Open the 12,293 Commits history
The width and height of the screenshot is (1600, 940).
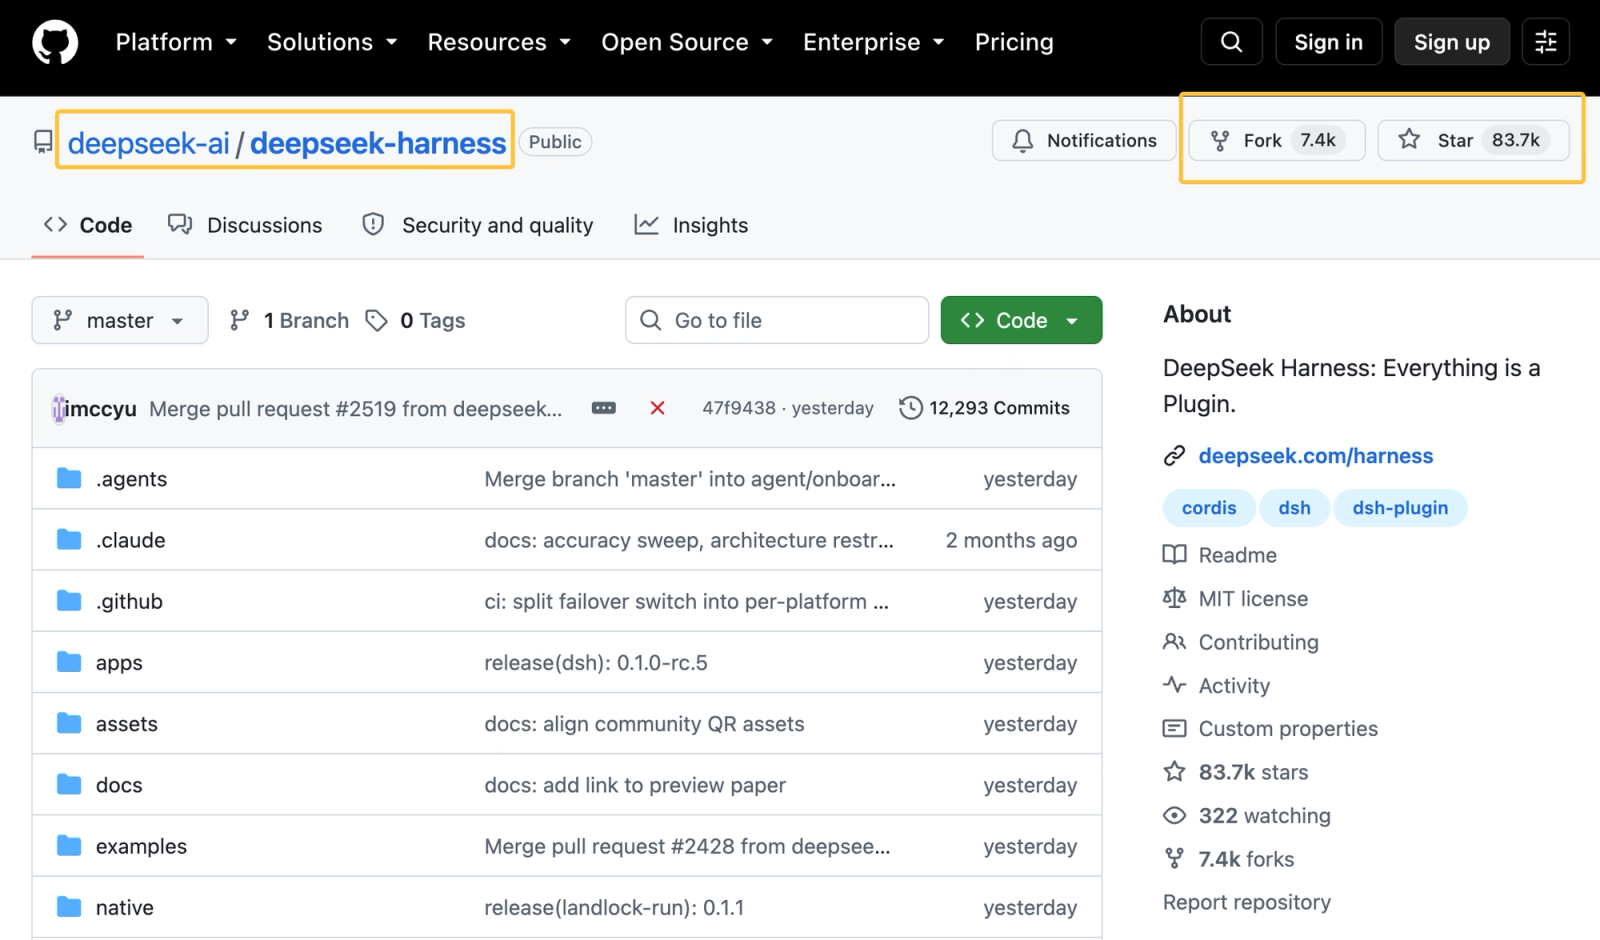[x=984, y=408]
